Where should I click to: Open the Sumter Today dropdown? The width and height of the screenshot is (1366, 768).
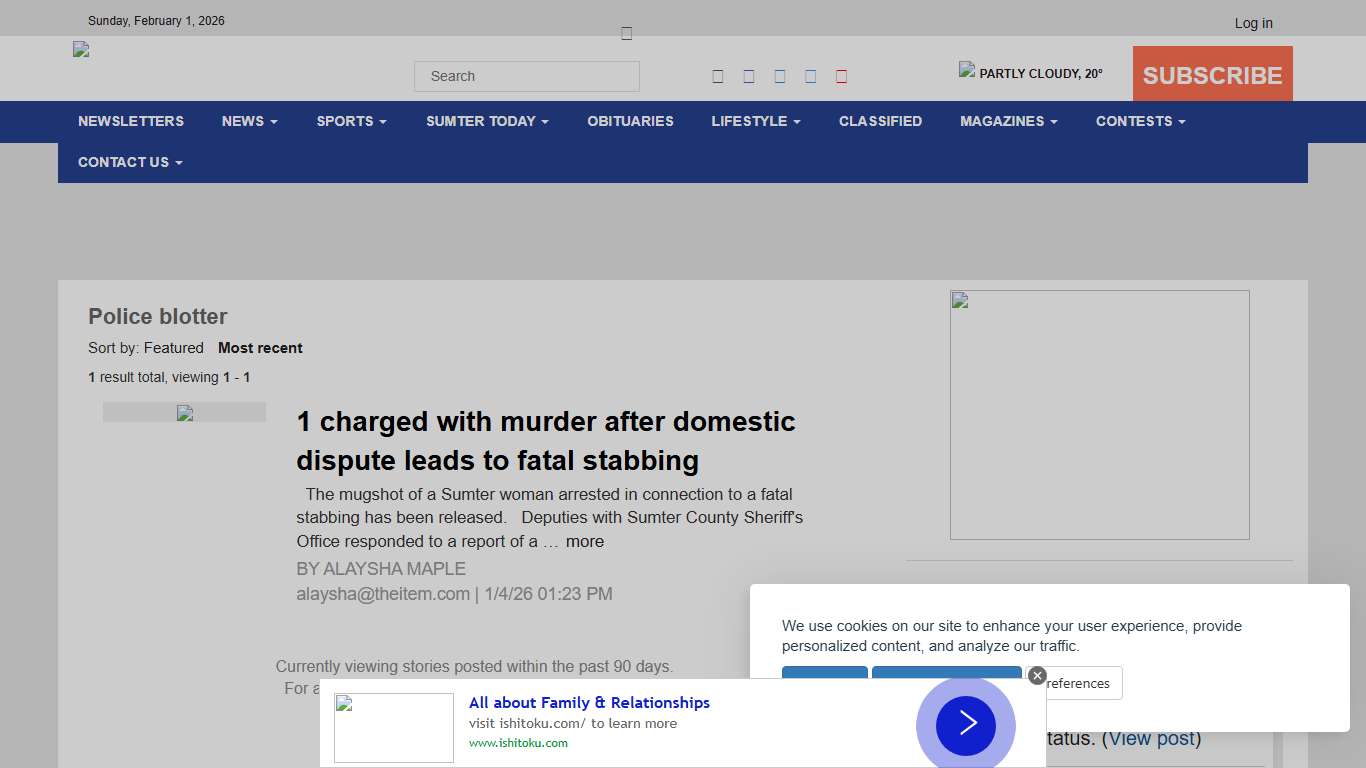pyautogui.click(x=487, y=121)
